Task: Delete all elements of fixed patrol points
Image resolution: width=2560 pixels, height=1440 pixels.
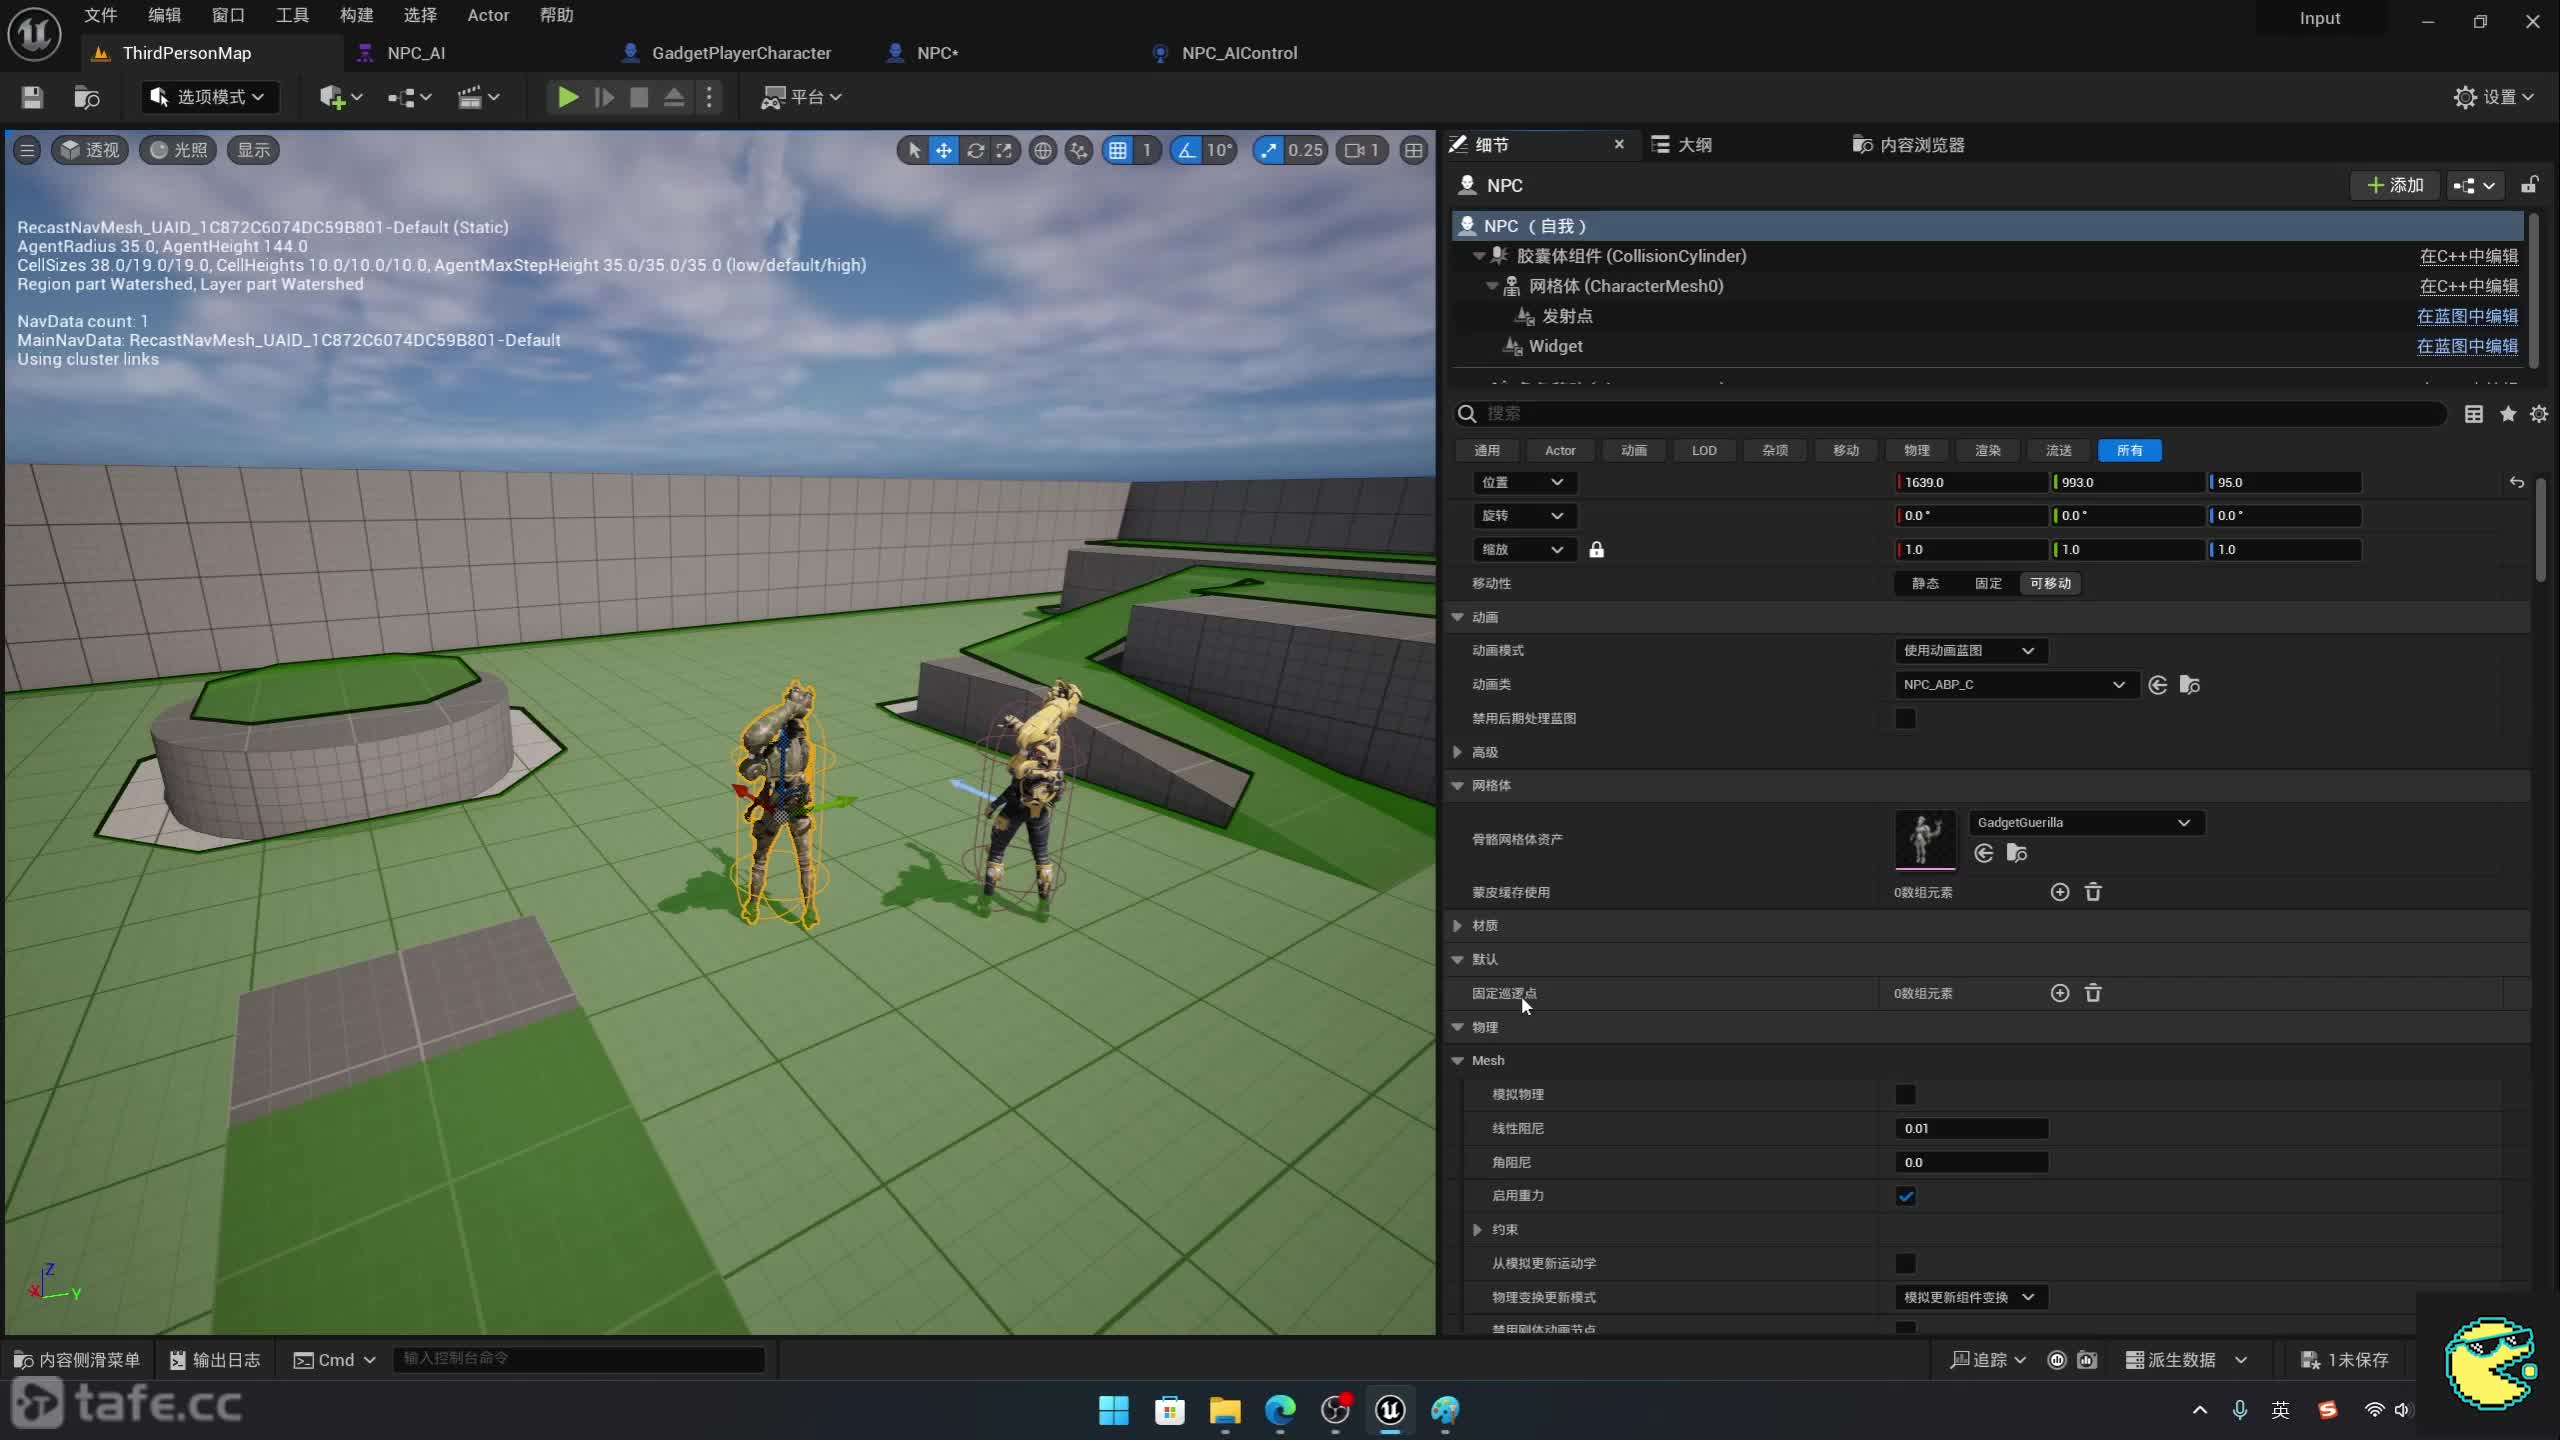Action: point(2093,993)
